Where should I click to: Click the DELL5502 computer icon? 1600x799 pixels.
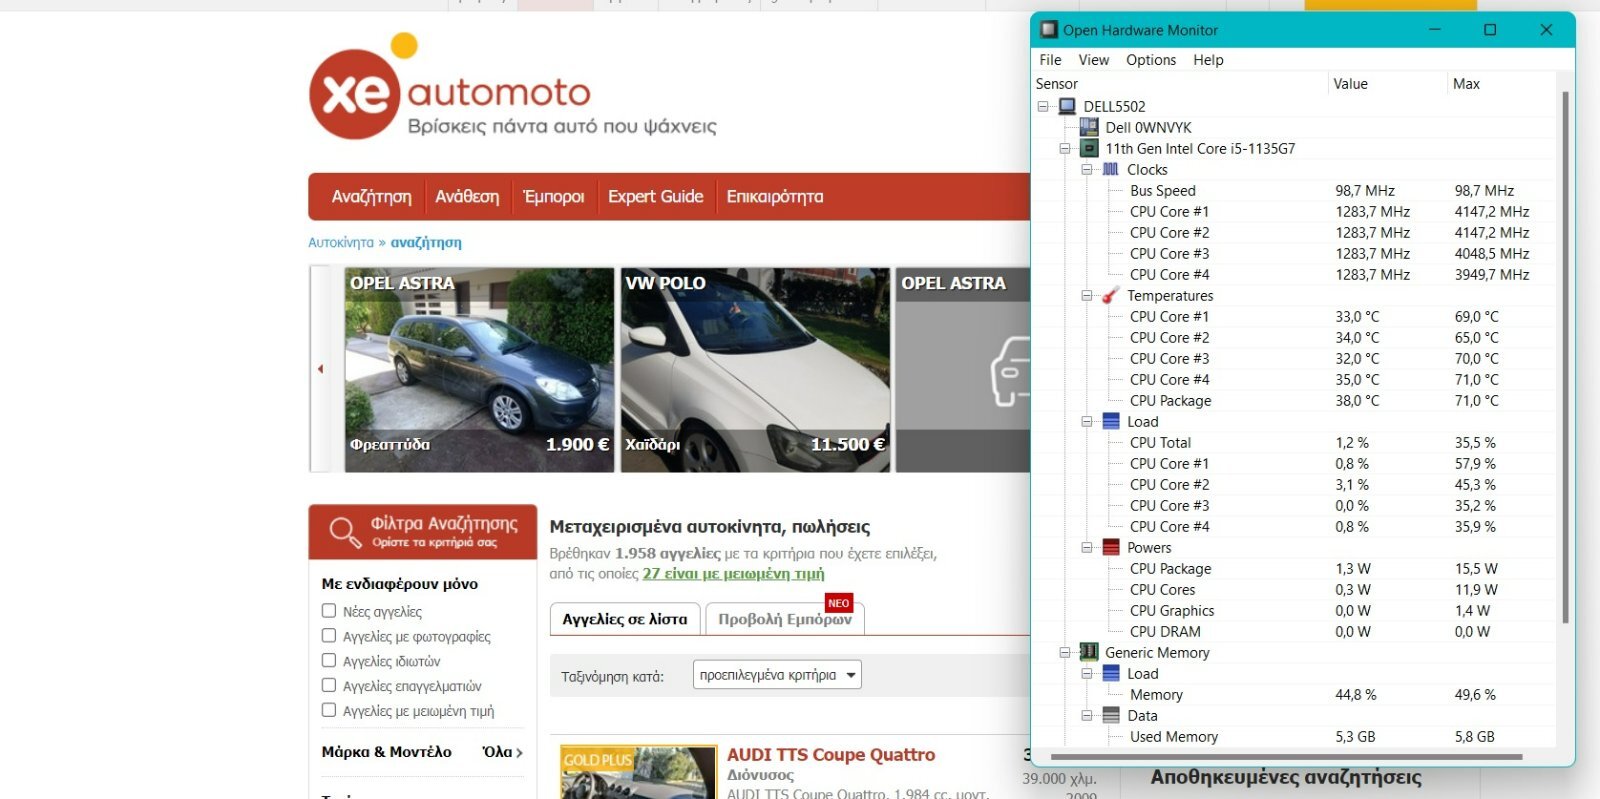pyautogui.click(x=1068, y=106)
